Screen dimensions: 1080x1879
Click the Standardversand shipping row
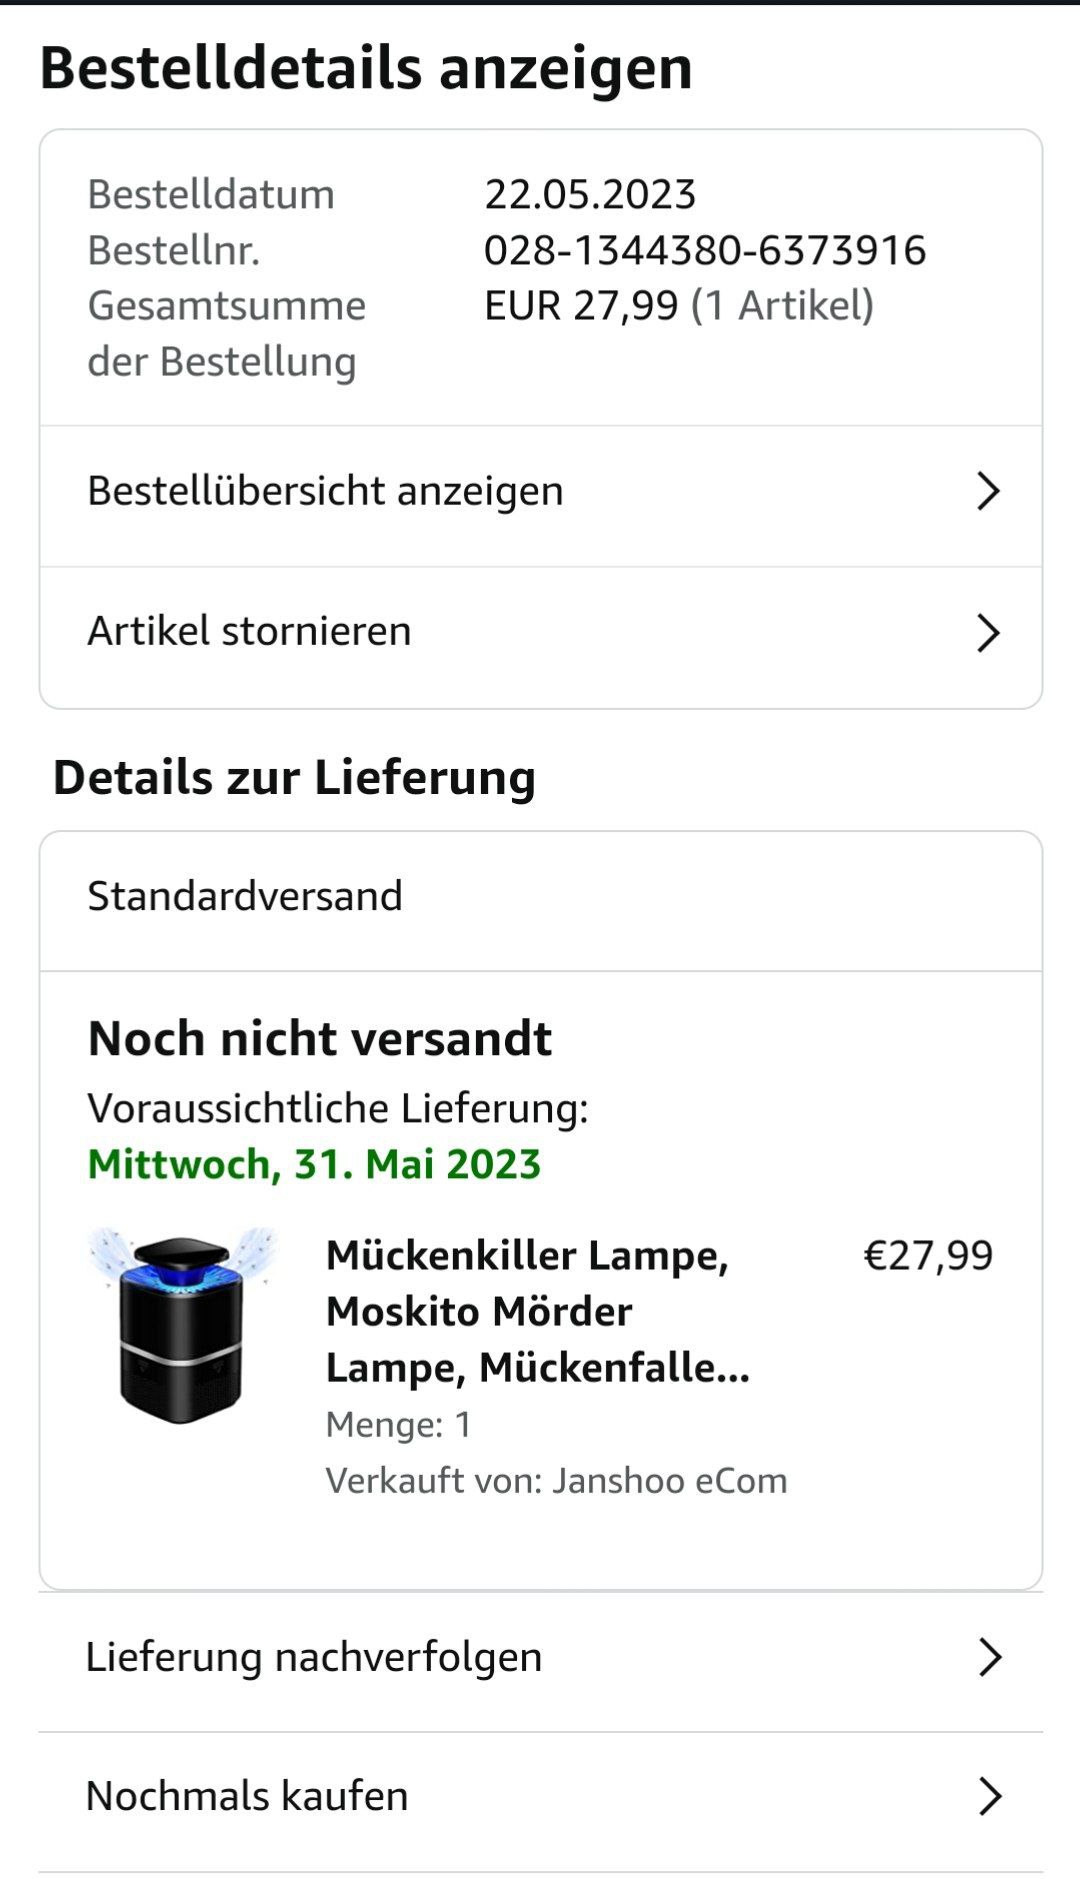coord(245,896)
